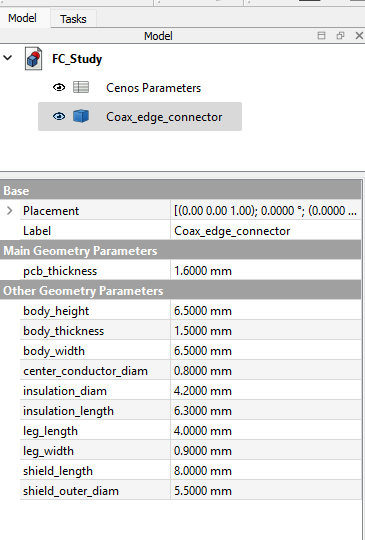
Task: Select the Cenos Parameters tree item
Action: click(x=153, y=88)
